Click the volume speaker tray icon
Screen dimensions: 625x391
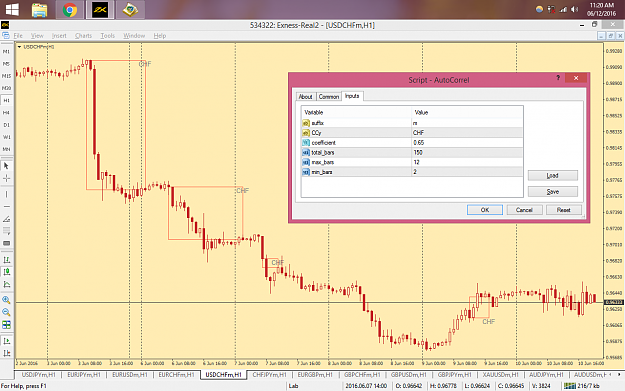pos(574,9)
